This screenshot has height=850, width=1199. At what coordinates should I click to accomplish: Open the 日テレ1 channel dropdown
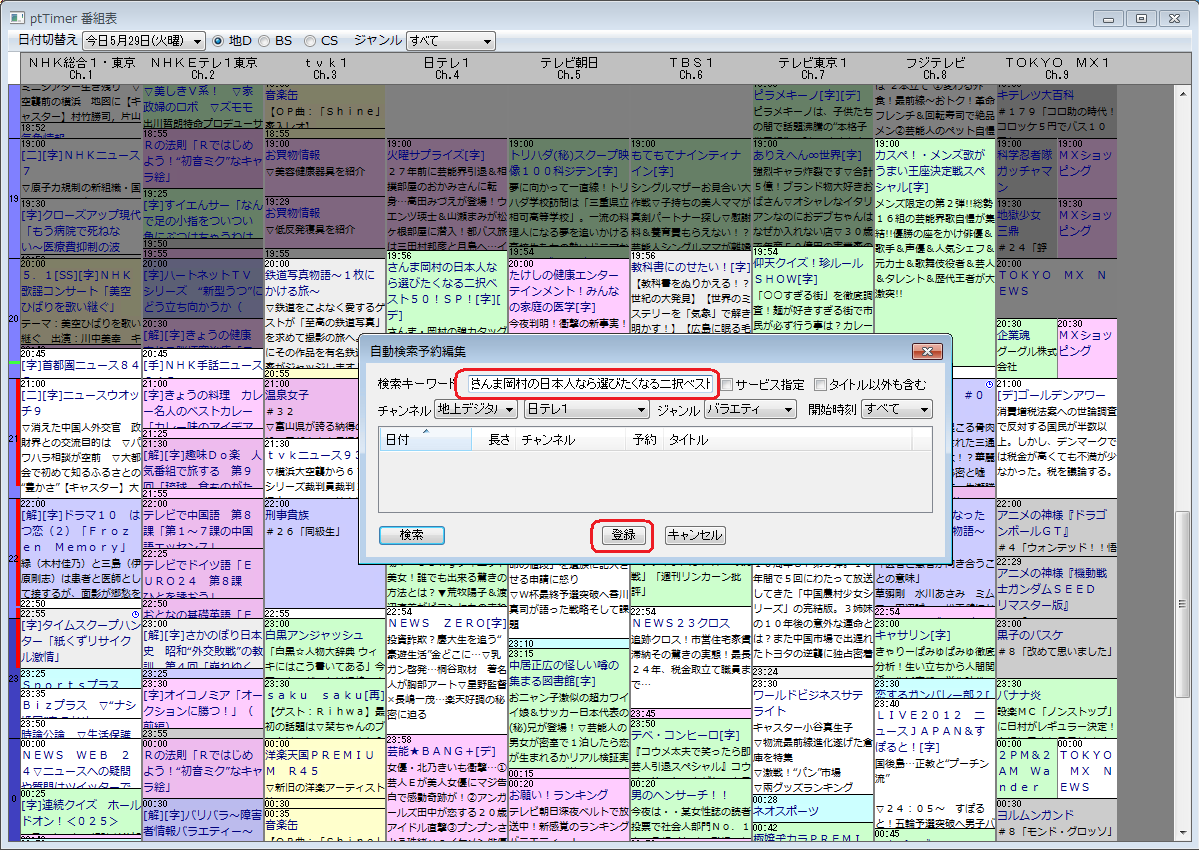click(x=586, y=409)
